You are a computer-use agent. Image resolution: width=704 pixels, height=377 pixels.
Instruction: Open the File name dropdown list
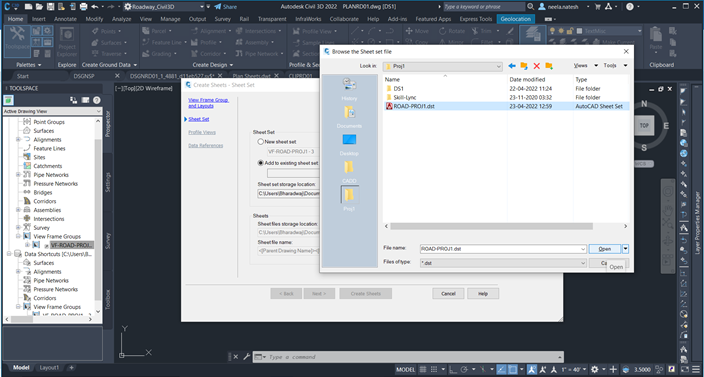(x=583, y=249)
